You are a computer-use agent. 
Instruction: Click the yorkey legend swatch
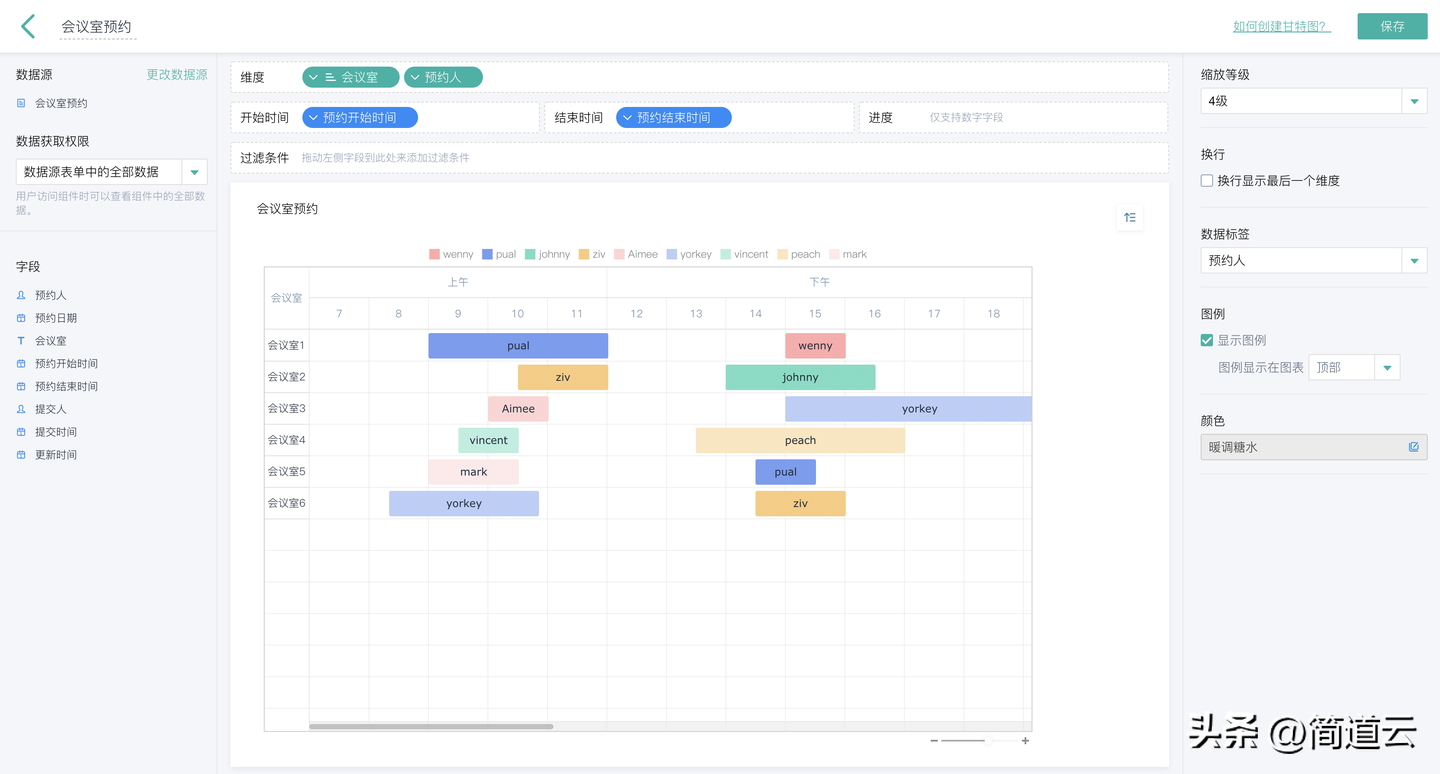pos(672,254)
